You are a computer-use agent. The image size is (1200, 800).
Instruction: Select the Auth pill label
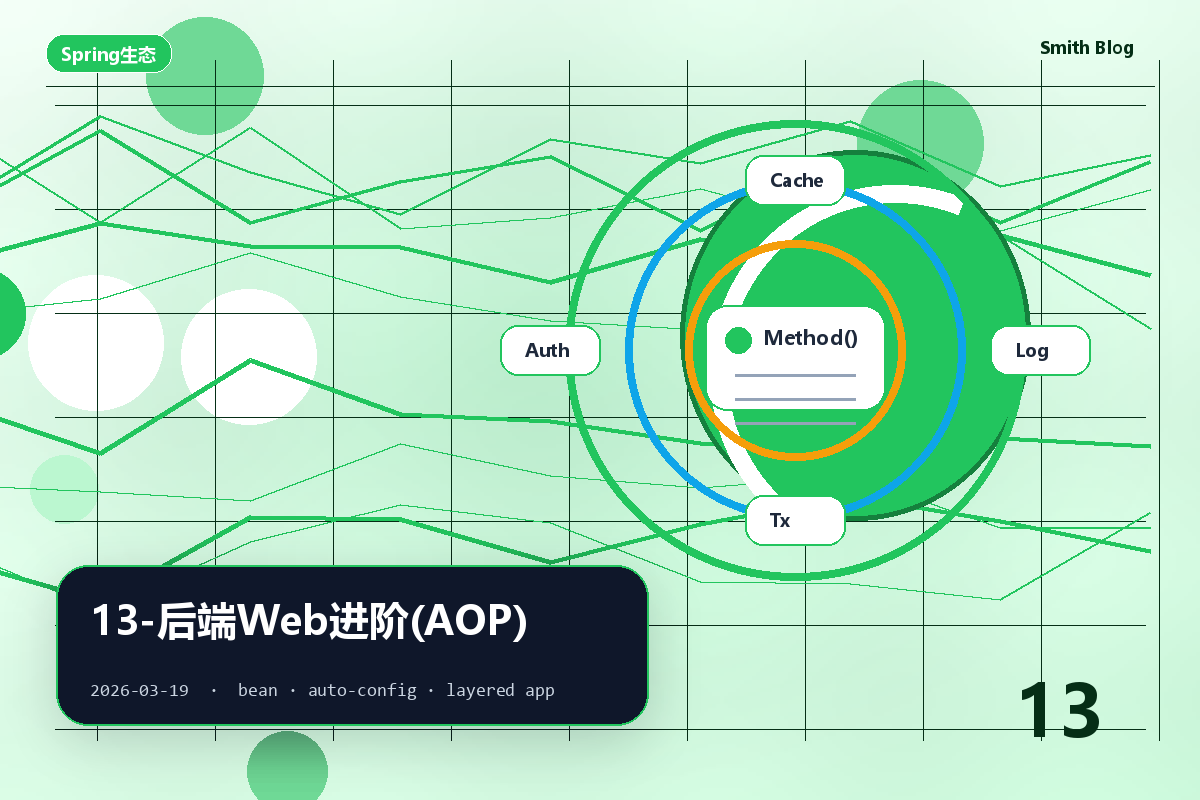click(x=550, y=350)
